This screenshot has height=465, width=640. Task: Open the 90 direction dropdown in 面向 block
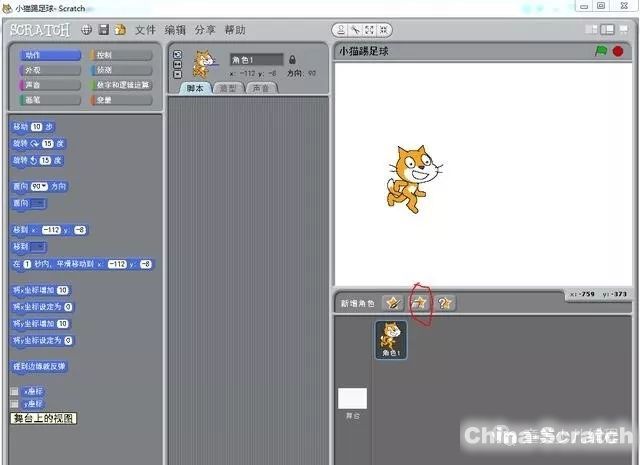41,186
